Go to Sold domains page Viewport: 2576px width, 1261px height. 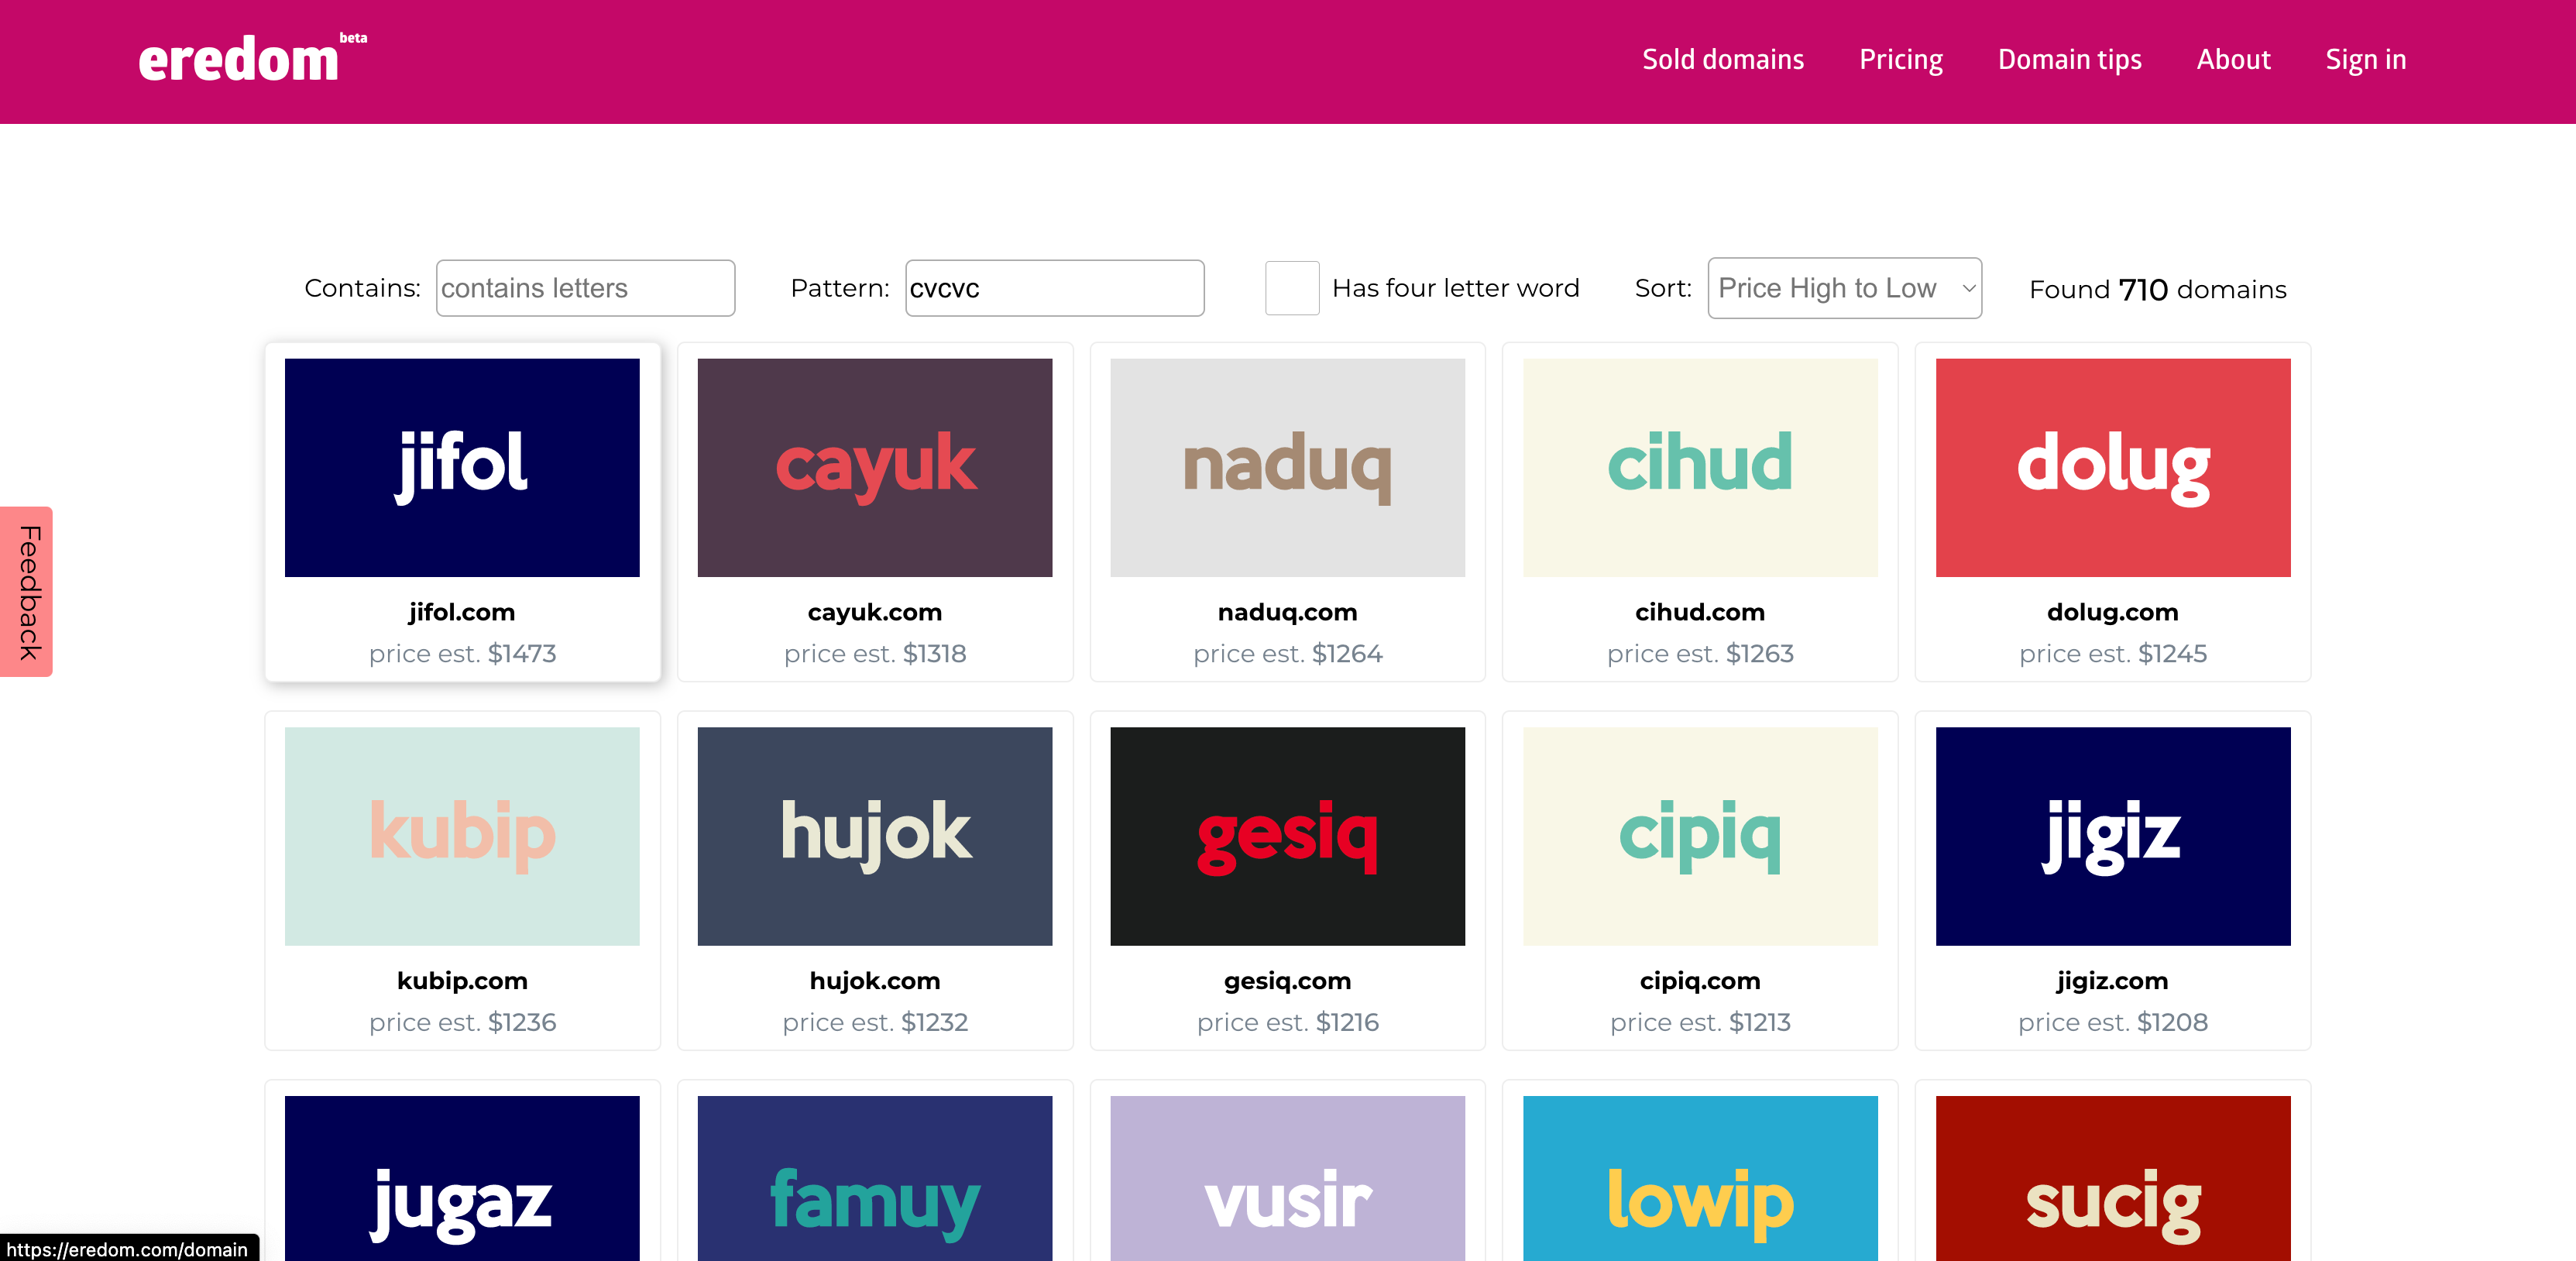(1722, 60)
